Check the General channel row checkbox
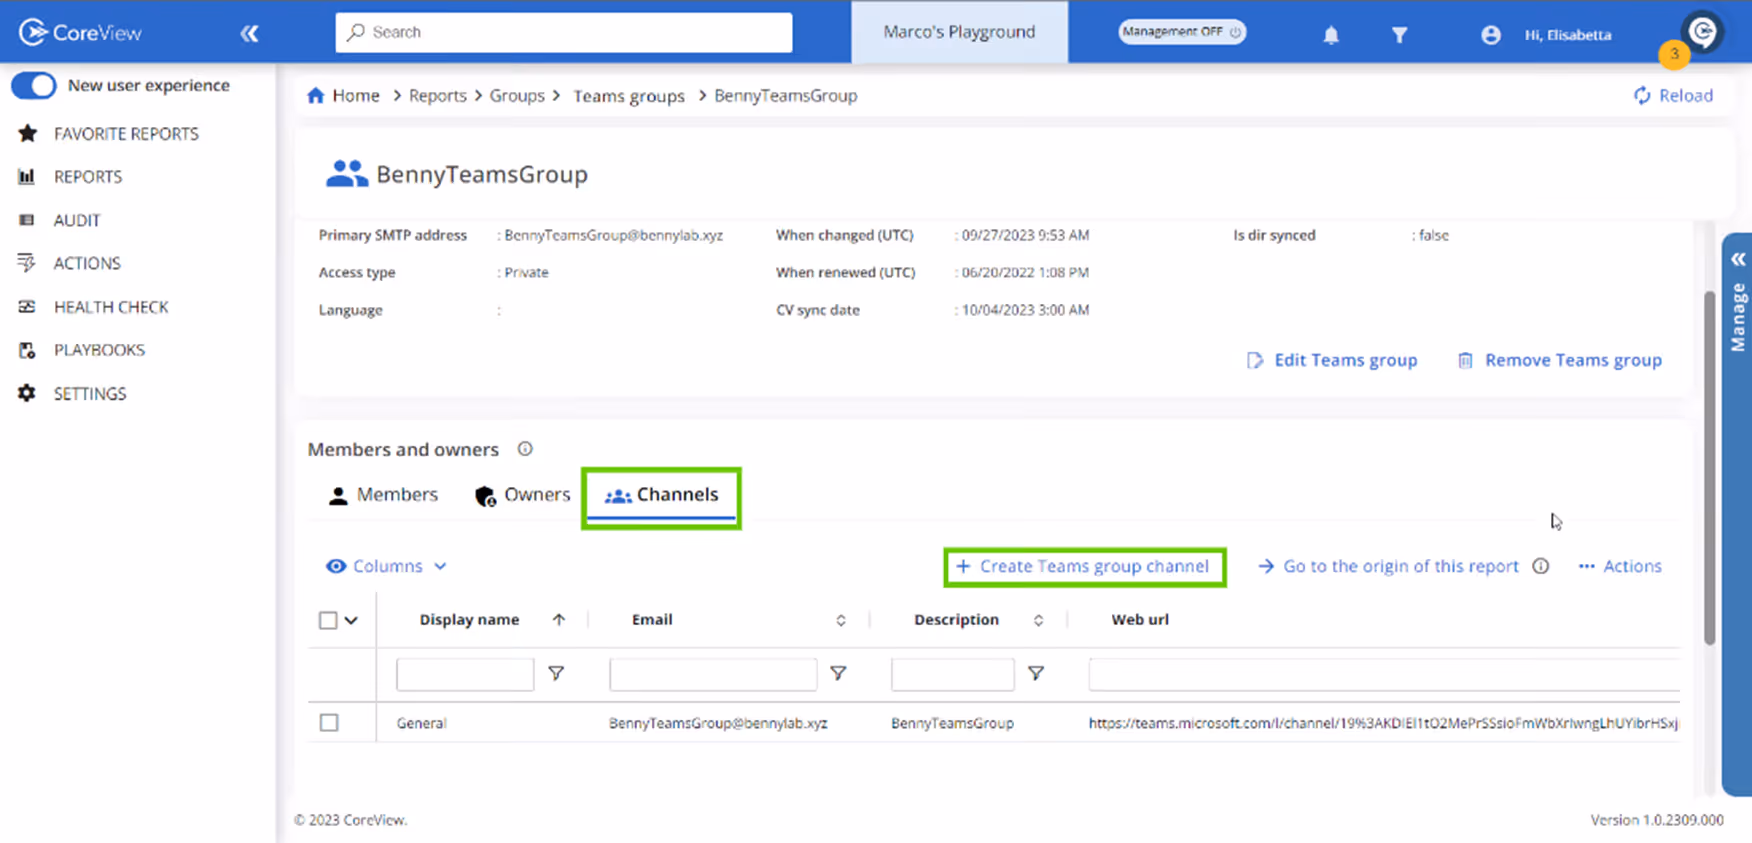The width and height of the screenshot is (1752, 843). pos(329,722)
